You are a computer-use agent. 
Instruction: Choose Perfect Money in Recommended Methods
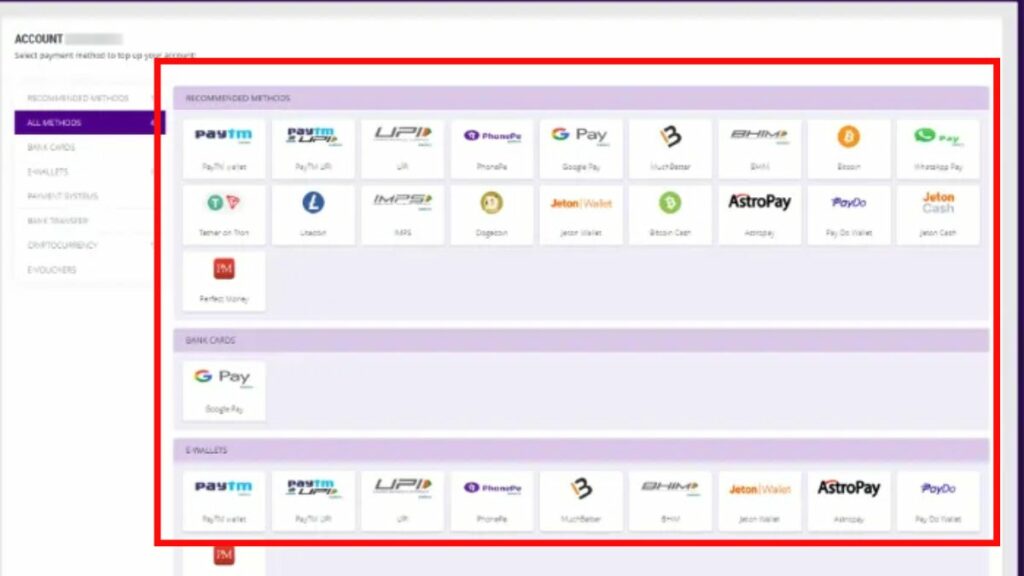(x=224, y=281)
